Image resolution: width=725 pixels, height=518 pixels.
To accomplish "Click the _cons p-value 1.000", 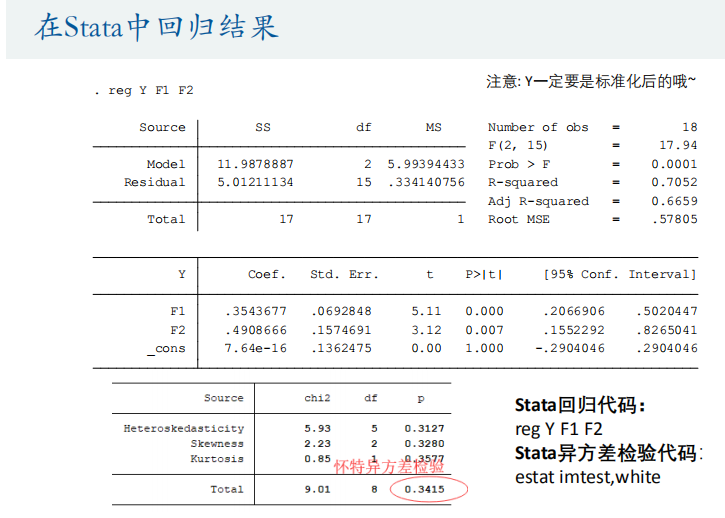I will click(485, 348).
